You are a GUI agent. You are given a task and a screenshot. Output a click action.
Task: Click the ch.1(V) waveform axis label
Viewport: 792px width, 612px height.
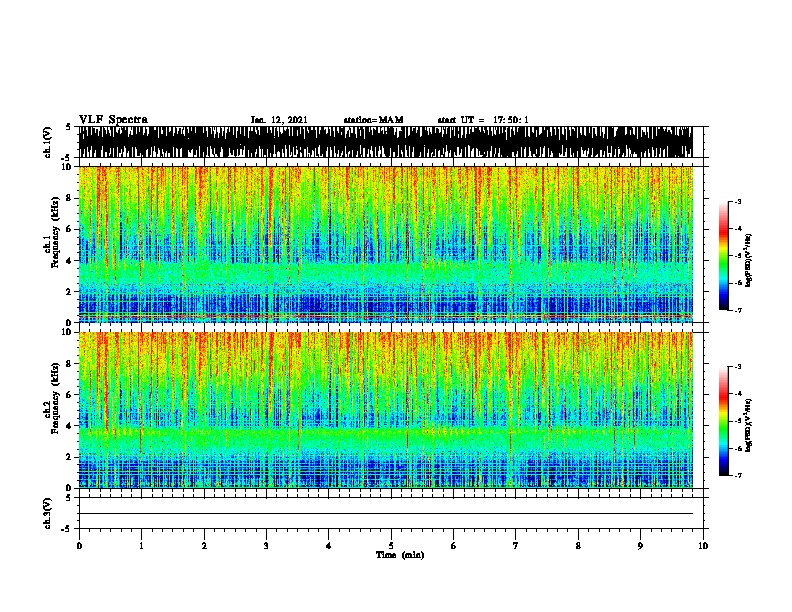tap(48, 142)
